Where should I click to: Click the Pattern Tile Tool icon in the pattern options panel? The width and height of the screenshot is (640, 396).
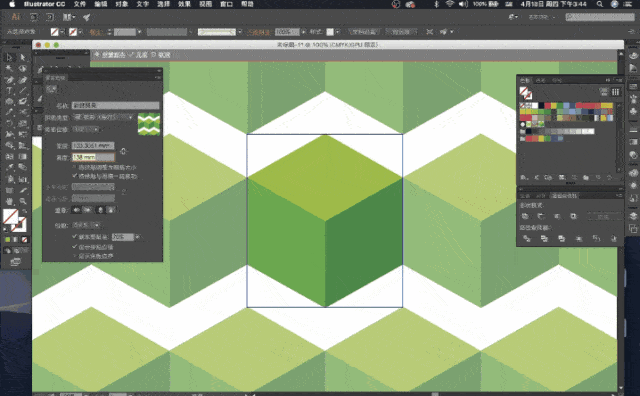coord(51,89)
